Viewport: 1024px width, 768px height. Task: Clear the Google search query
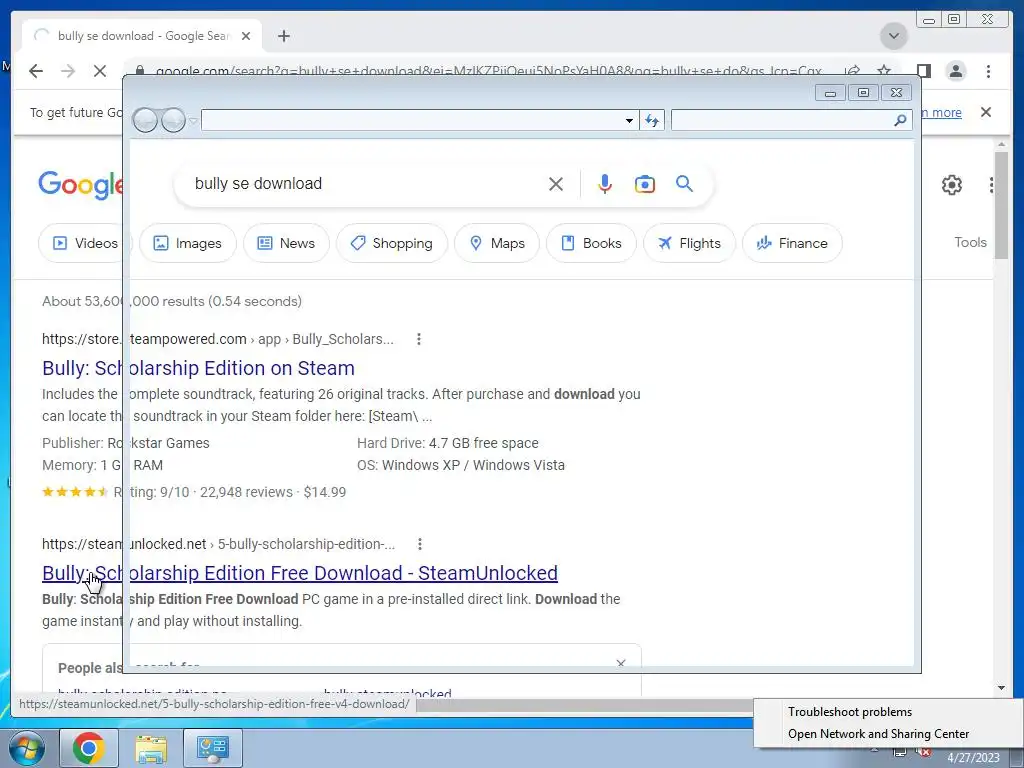(556, 184)
